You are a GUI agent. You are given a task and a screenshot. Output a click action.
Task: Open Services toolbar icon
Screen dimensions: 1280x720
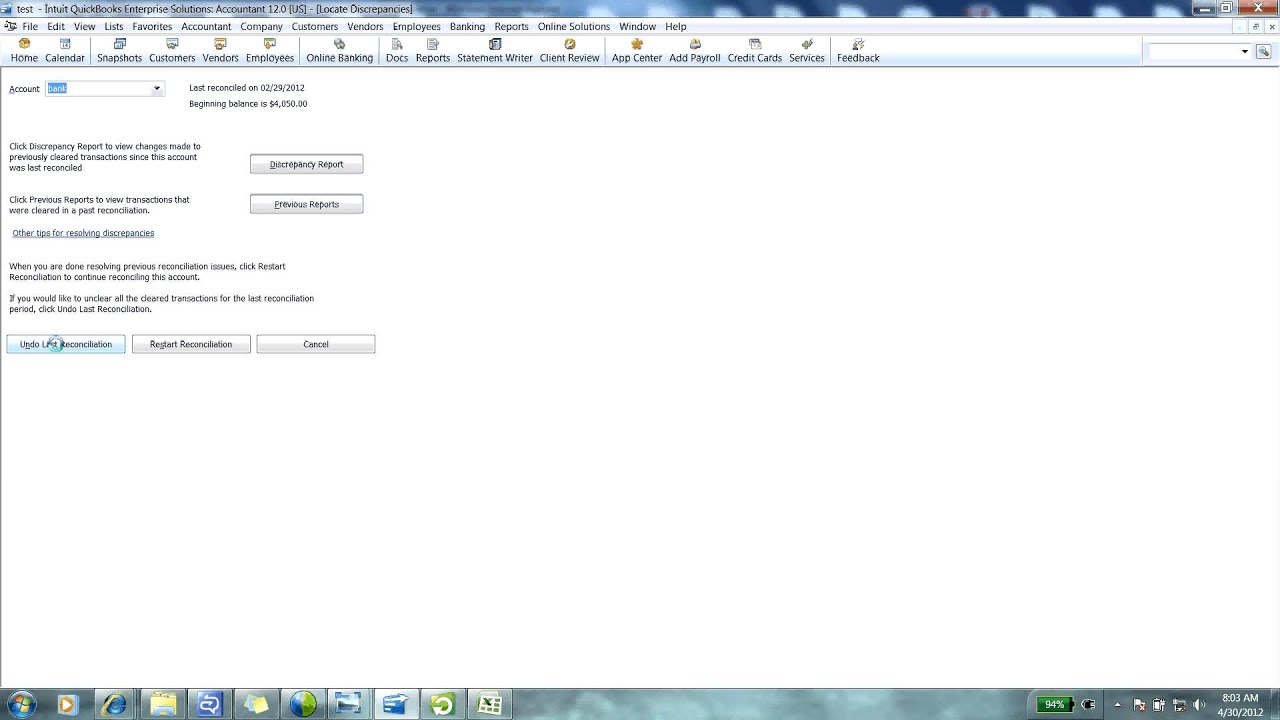(x=807, y=51)
